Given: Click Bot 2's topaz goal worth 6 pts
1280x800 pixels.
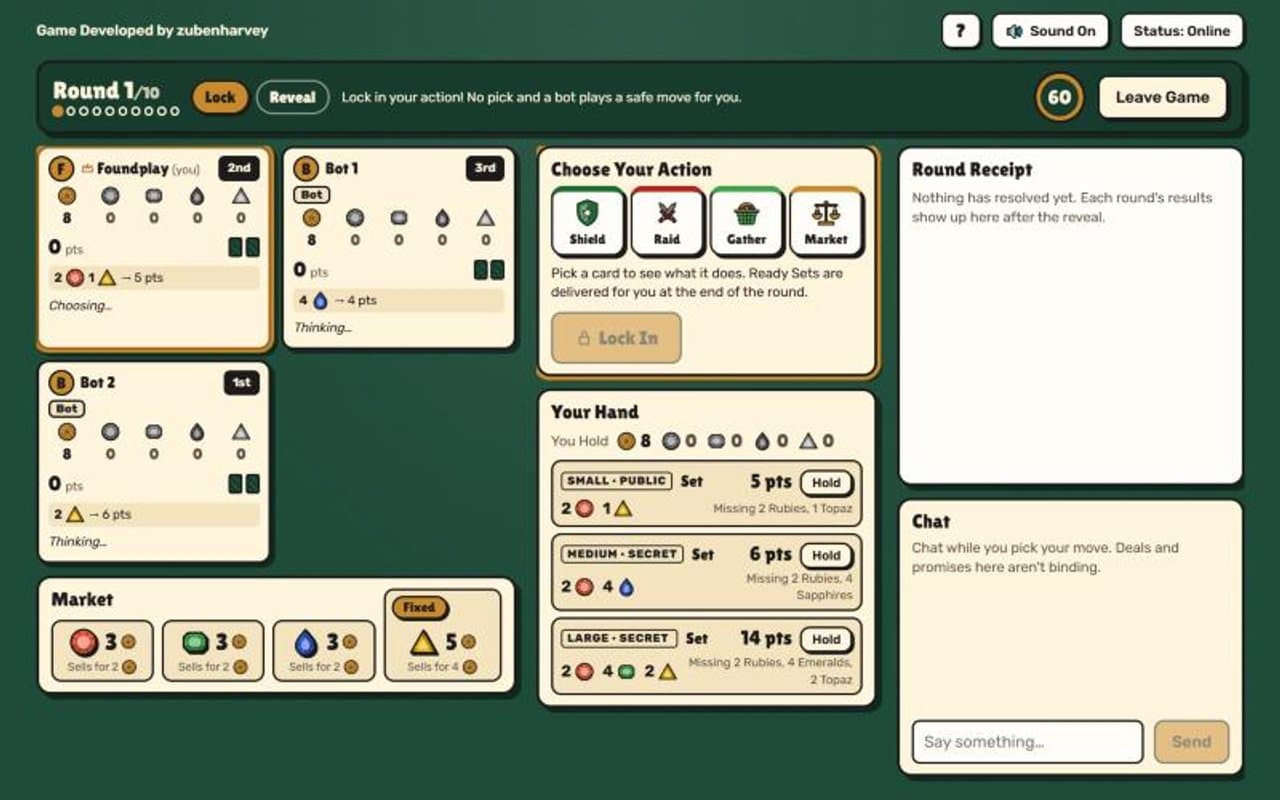Looking at the screenshot, I should pos(154,514).
